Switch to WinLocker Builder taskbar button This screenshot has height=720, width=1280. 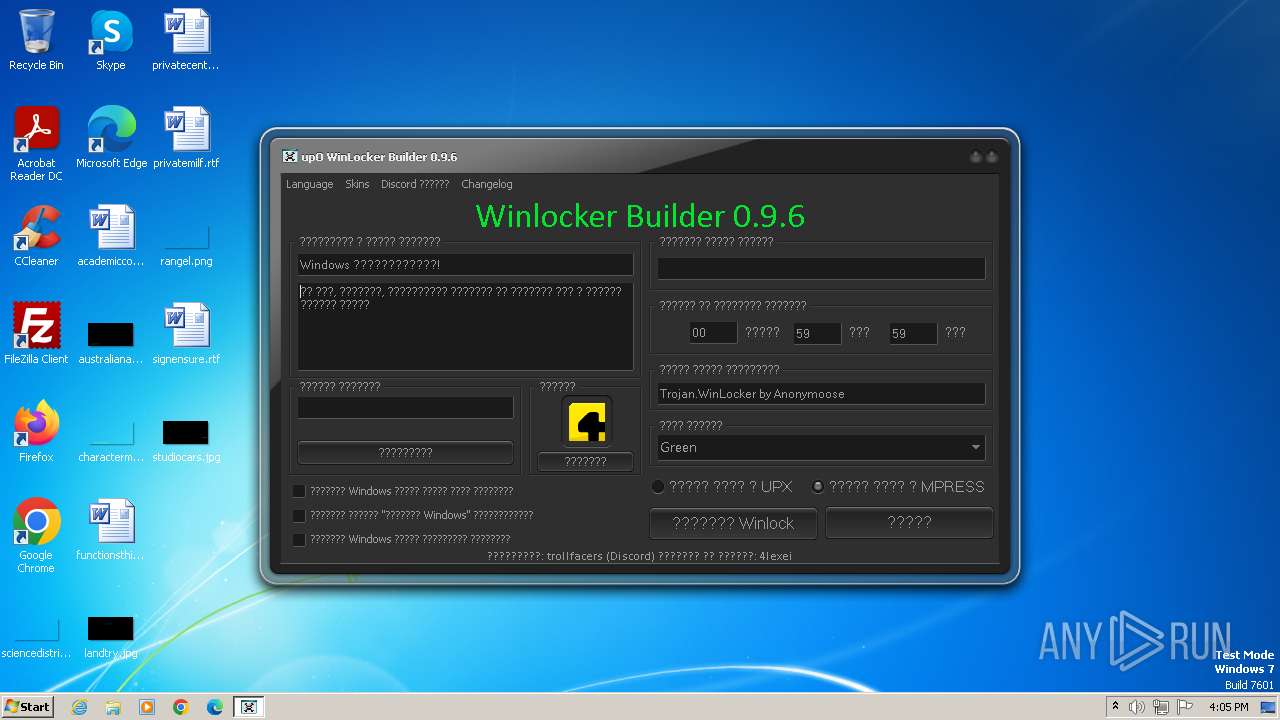[249, 707]
